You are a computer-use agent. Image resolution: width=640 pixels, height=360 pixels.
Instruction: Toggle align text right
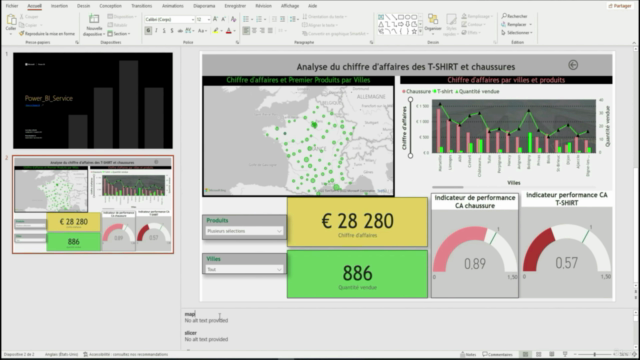(x=262, y=31)
